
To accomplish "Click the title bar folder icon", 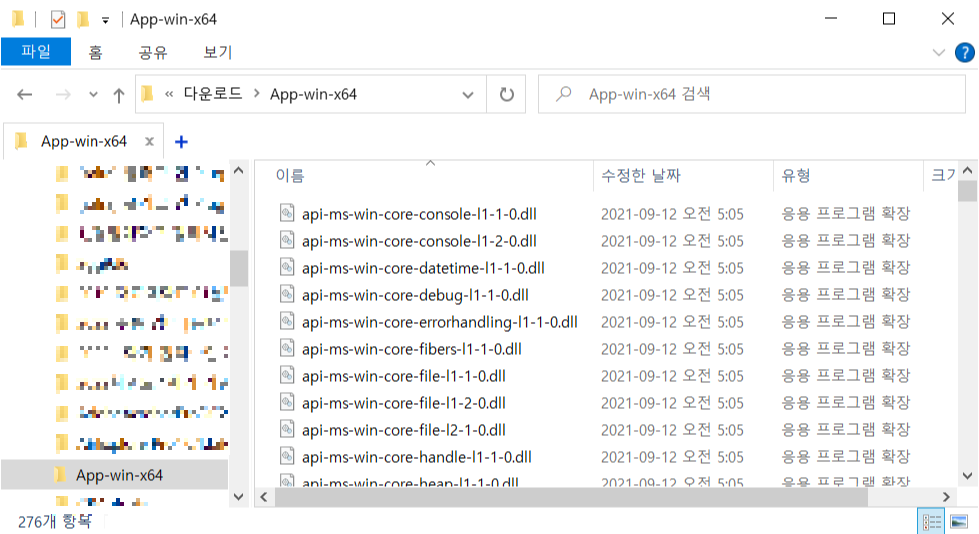I will point(18,19).
